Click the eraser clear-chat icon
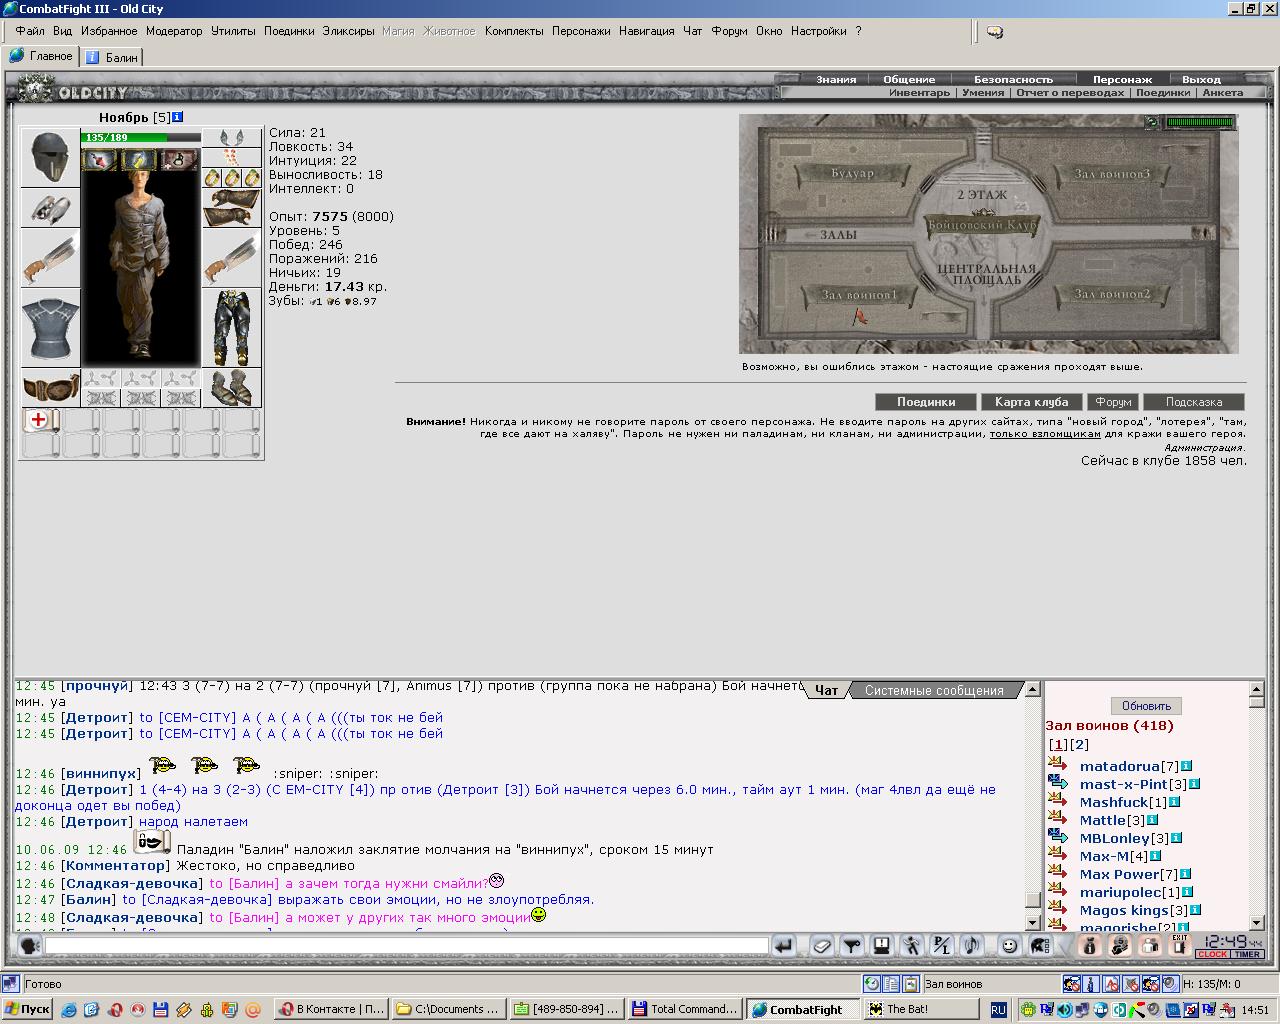The height and width of the screenshot is (1024, 1280). (821, 945)
